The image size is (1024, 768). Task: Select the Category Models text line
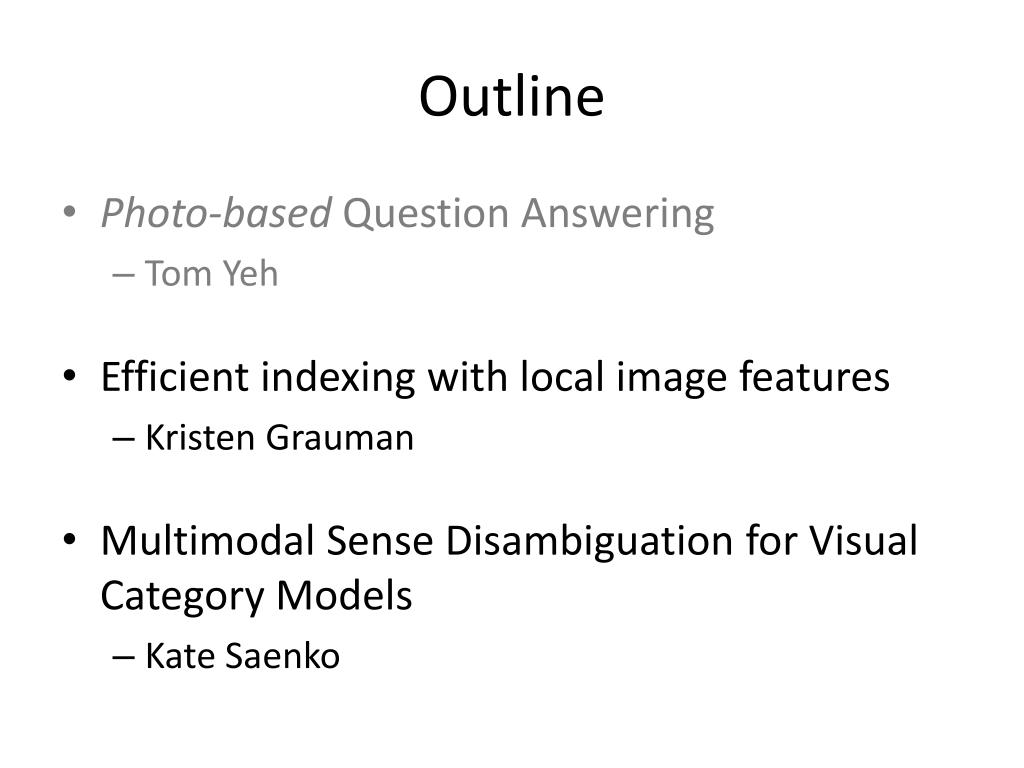[256, 597]
